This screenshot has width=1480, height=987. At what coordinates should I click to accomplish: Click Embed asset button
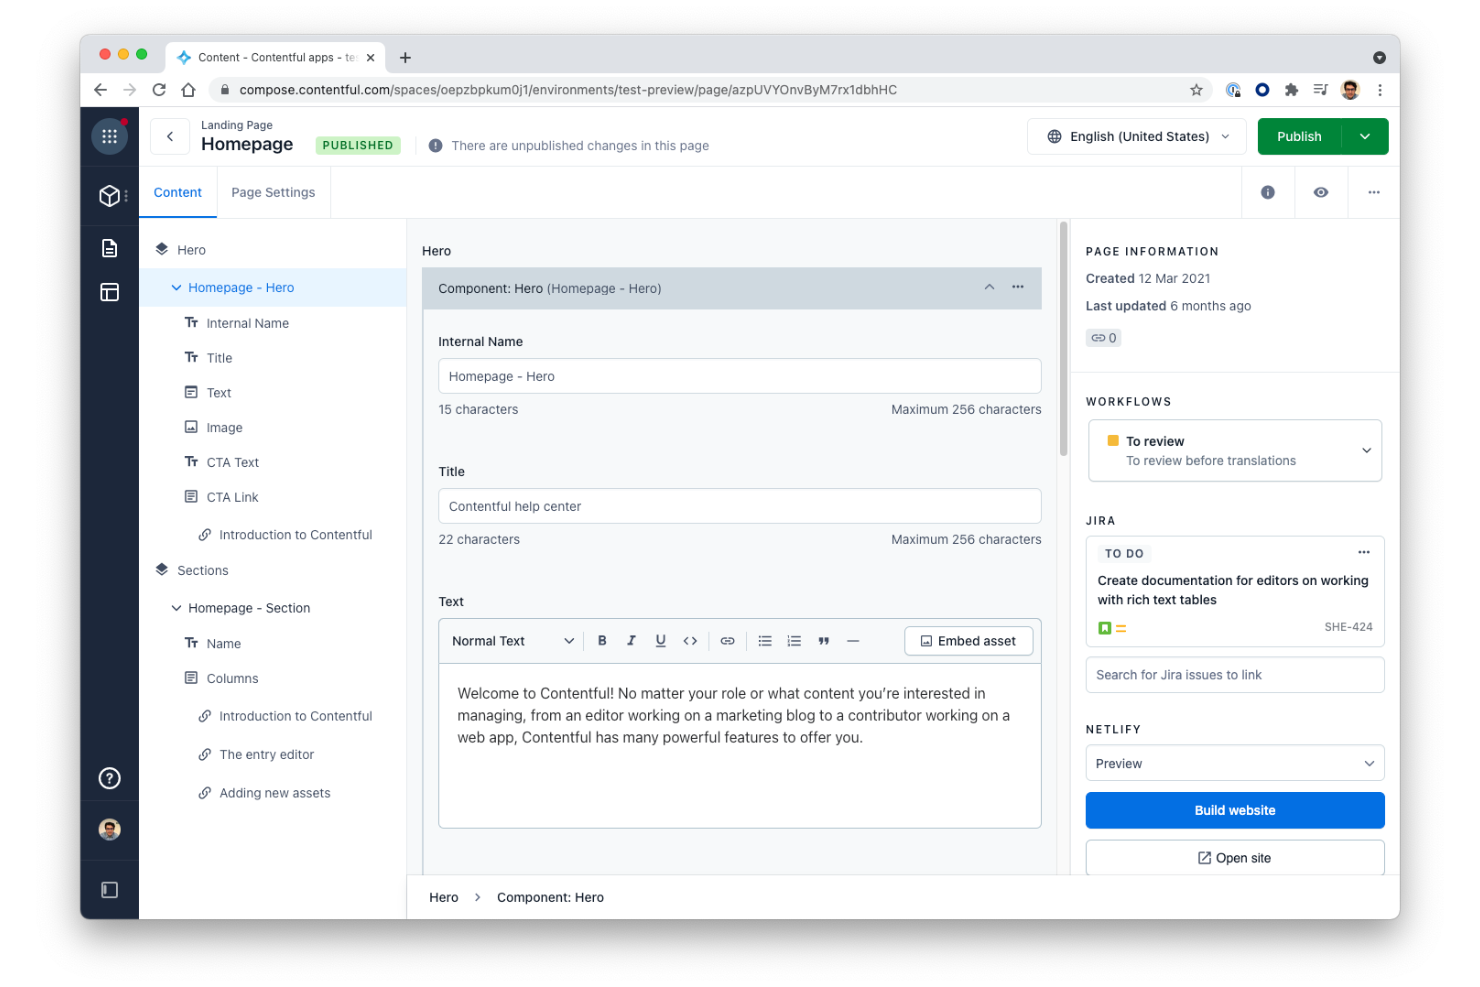coord(968,641)
